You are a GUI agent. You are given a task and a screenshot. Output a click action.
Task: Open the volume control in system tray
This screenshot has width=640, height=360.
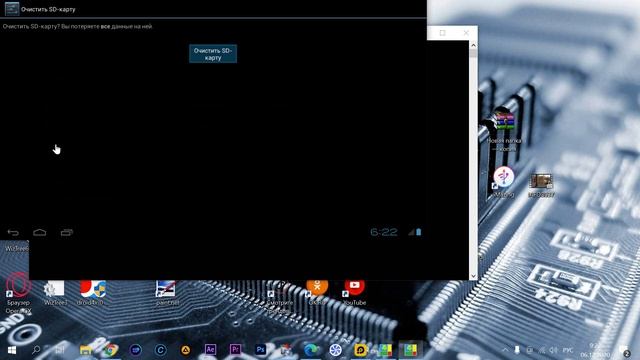click(x=553, y=350)
